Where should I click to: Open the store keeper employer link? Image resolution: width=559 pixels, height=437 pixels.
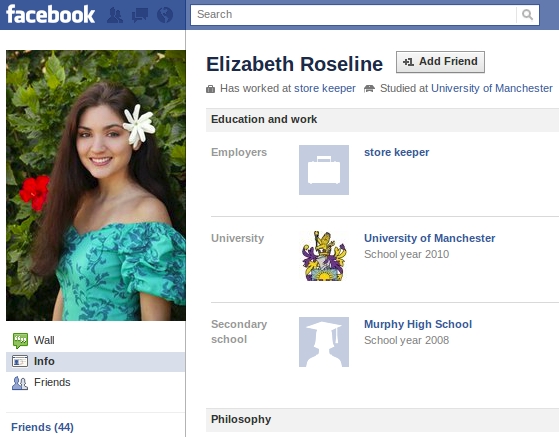tap(396, 152)
